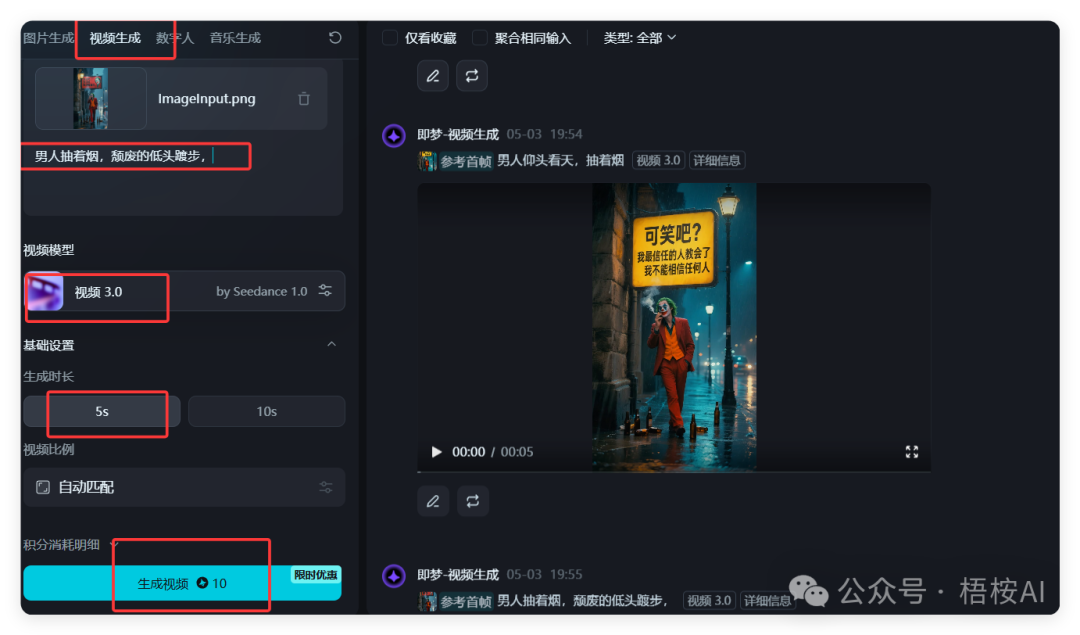Enable the 仅看收藏 checkbox
The height and width of the screenshot is (635, 1080).
click(x=390, y=38)
